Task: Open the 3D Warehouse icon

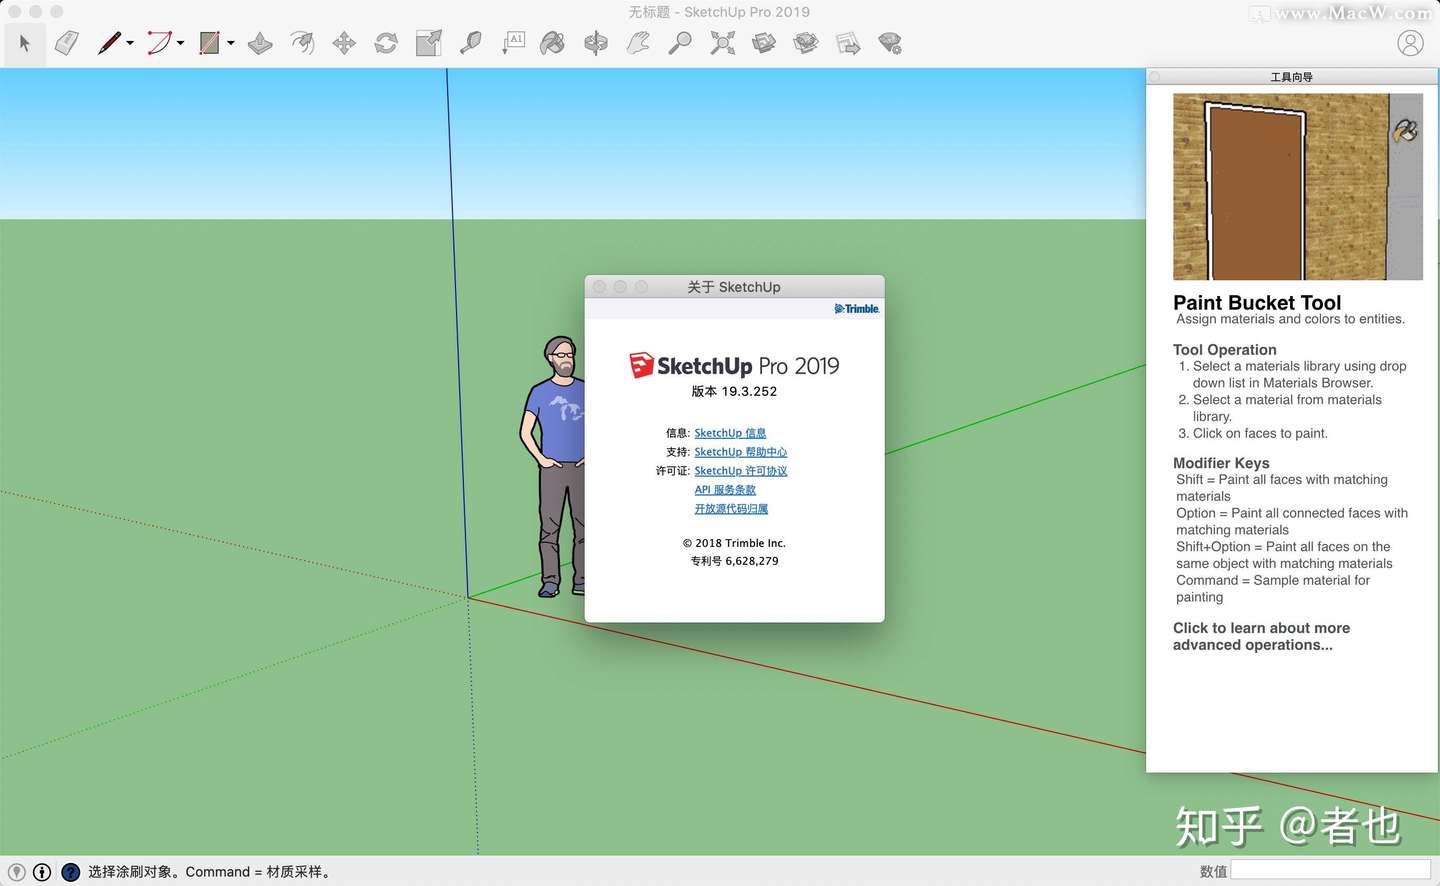Action: tap(764, 43)
